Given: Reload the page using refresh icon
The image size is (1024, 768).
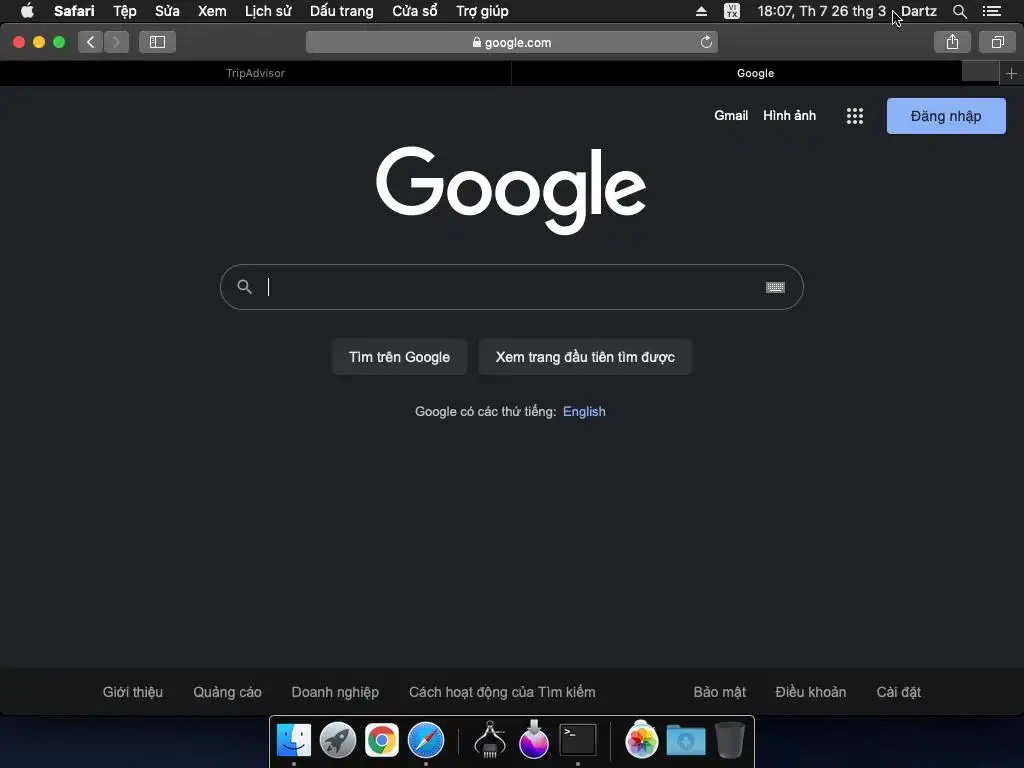Looking at the screenshot, I should coord(706,42).
